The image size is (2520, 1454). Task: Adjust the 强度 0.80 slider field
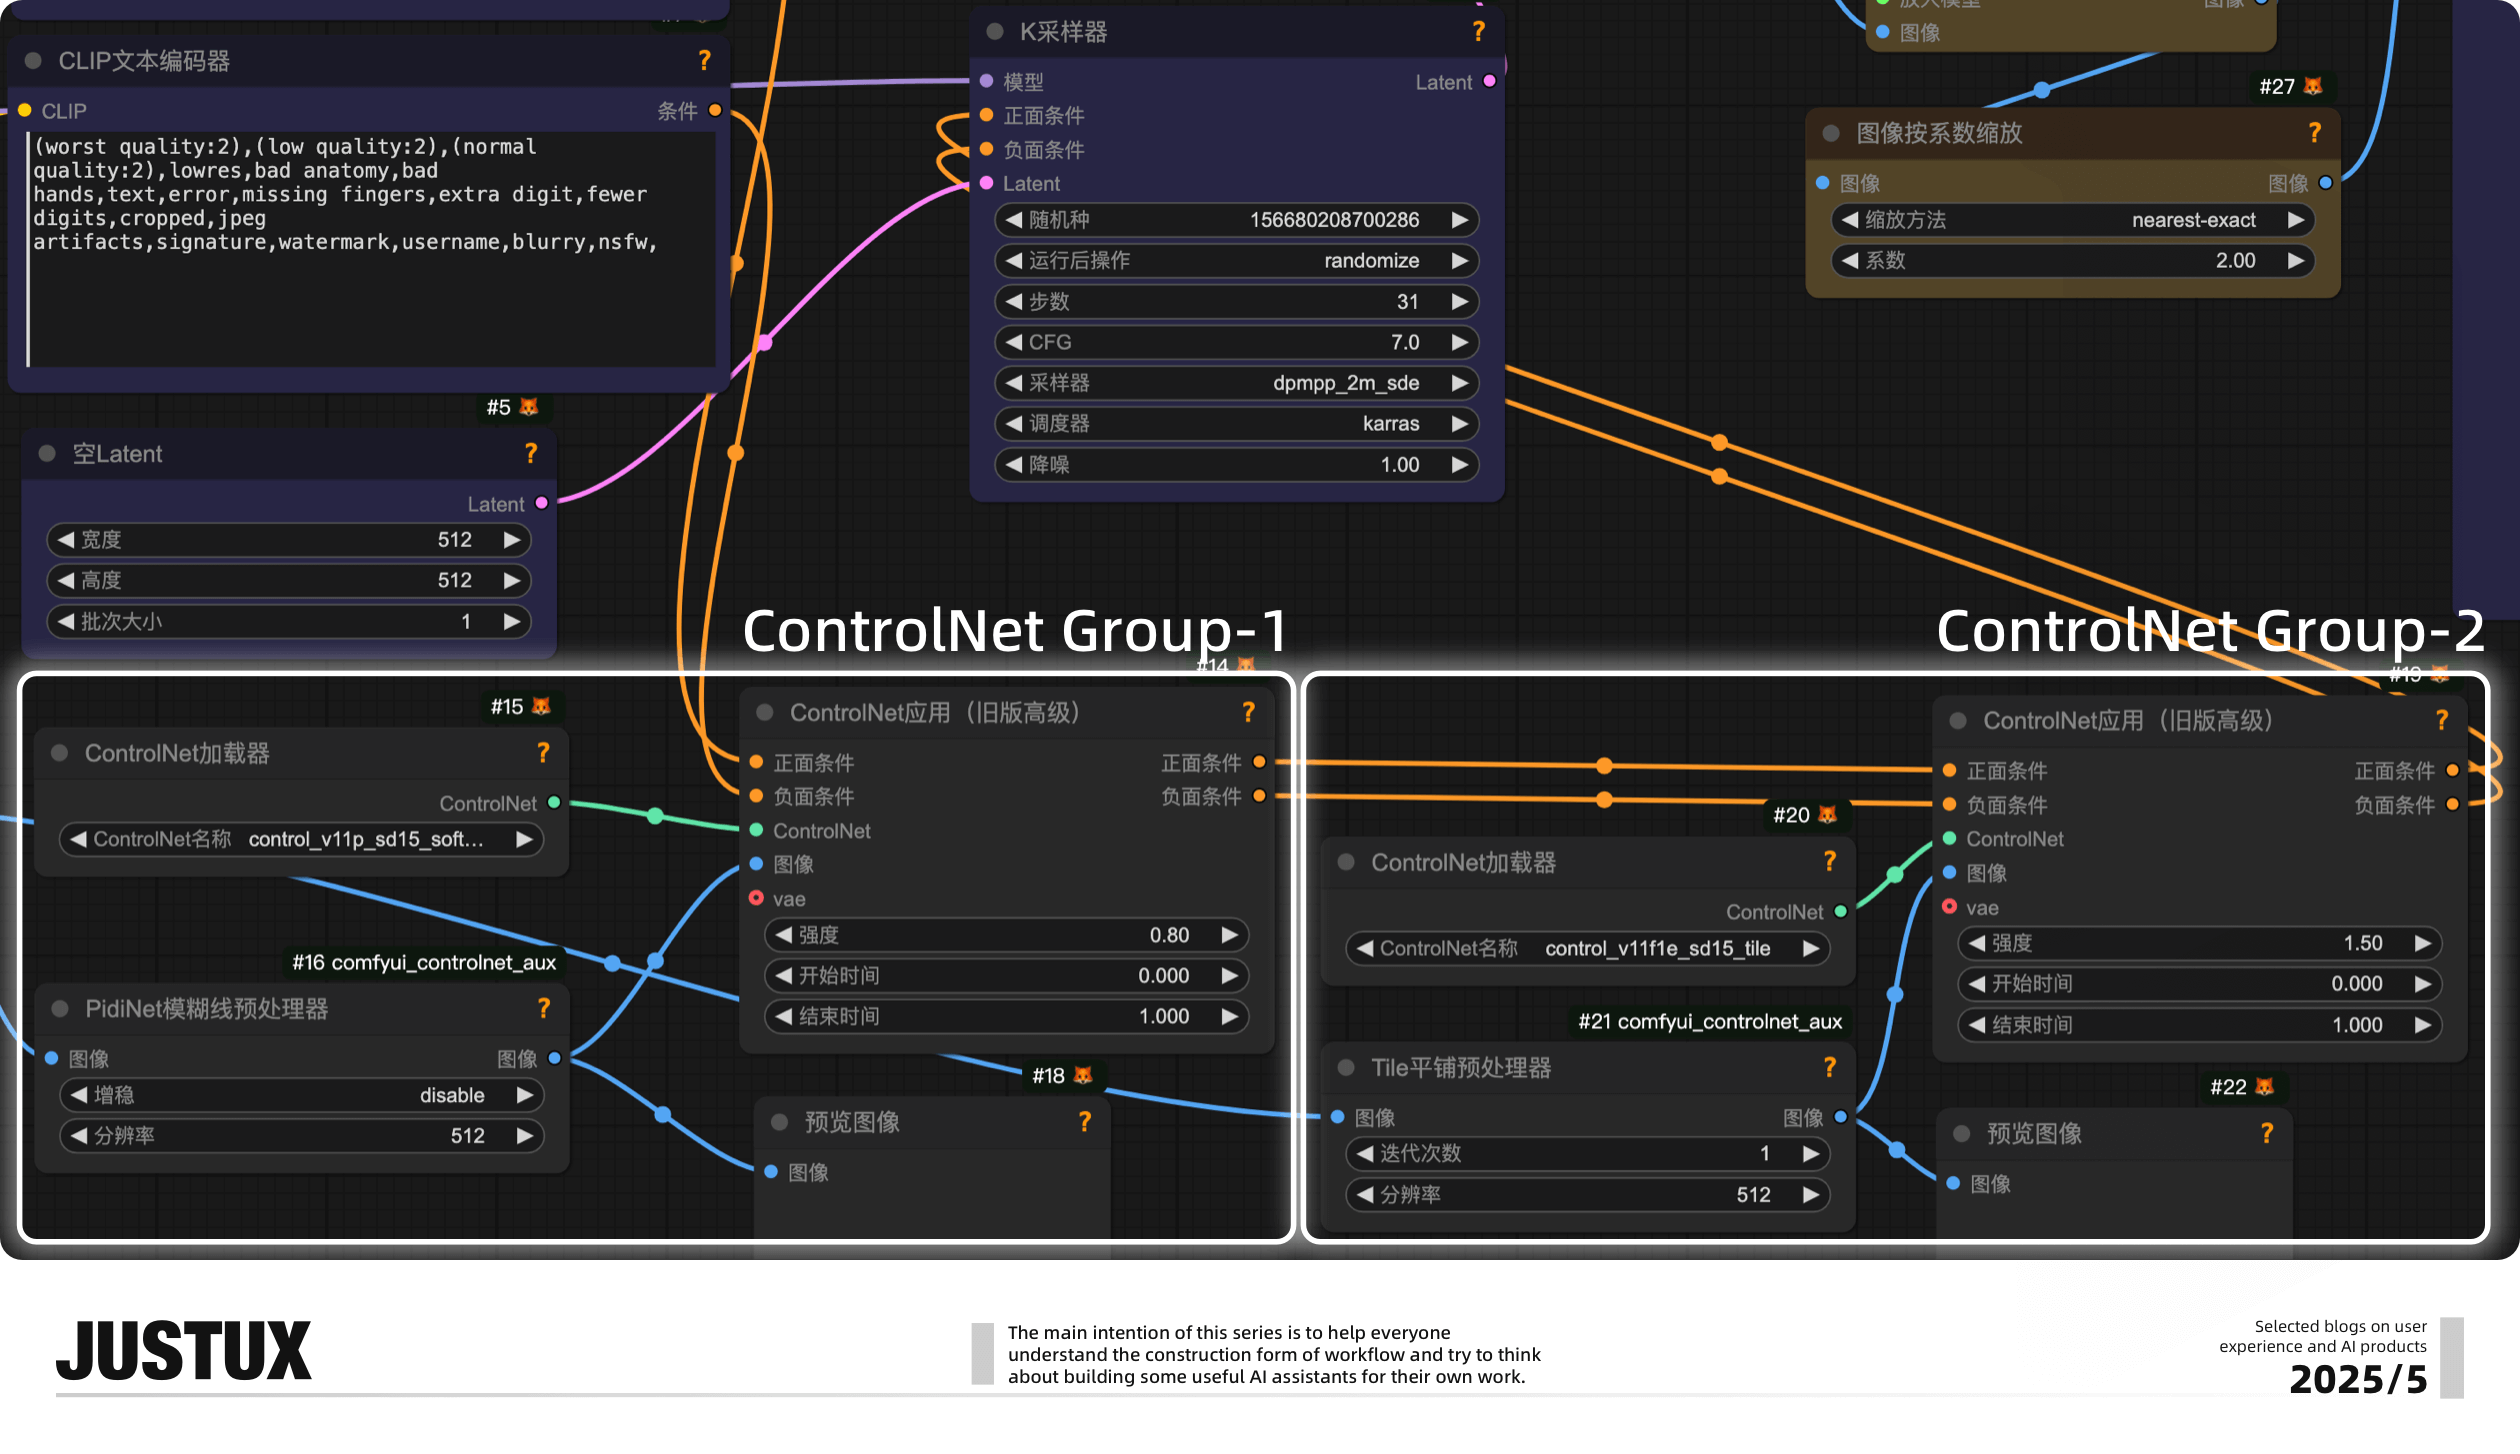pyautogui.click(x=1005, y=935)
